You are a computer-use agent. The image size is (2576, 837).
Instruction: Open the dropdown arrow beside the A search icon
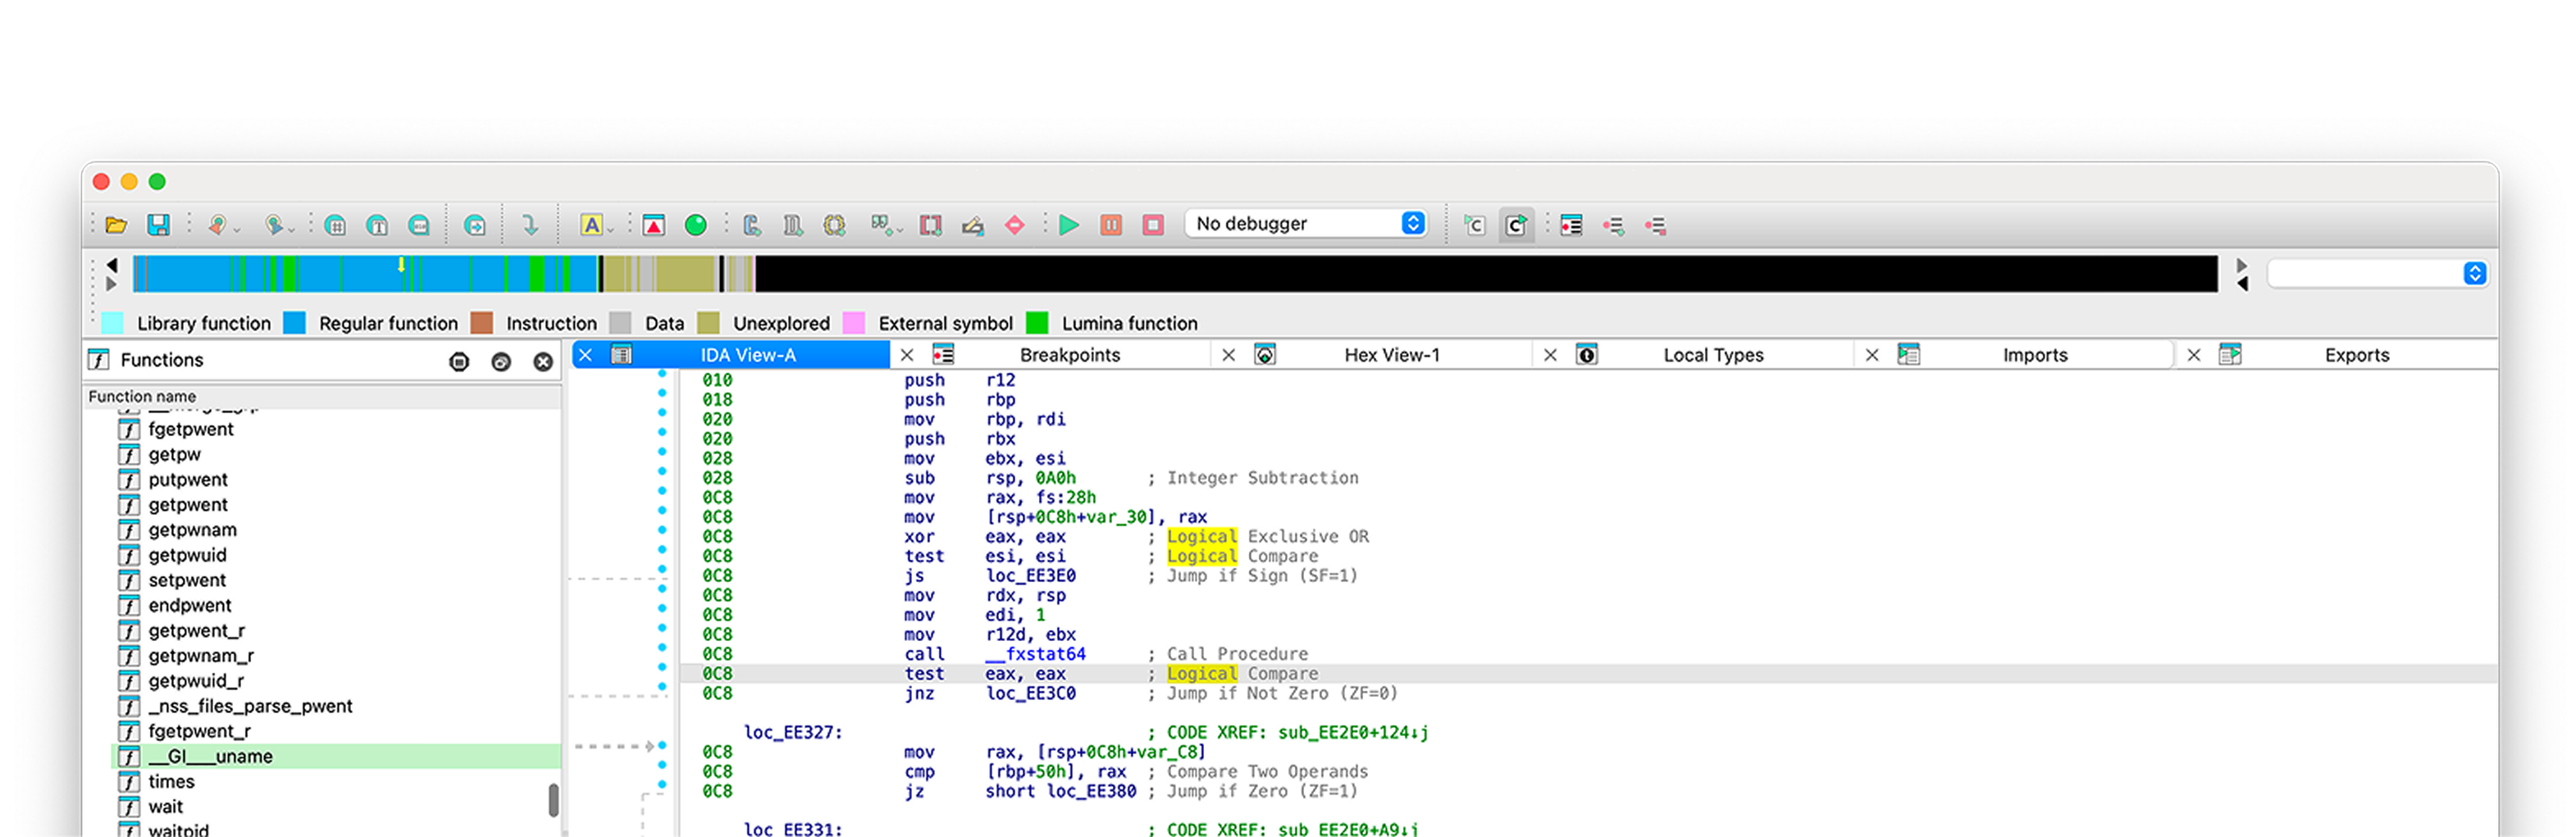610,232
